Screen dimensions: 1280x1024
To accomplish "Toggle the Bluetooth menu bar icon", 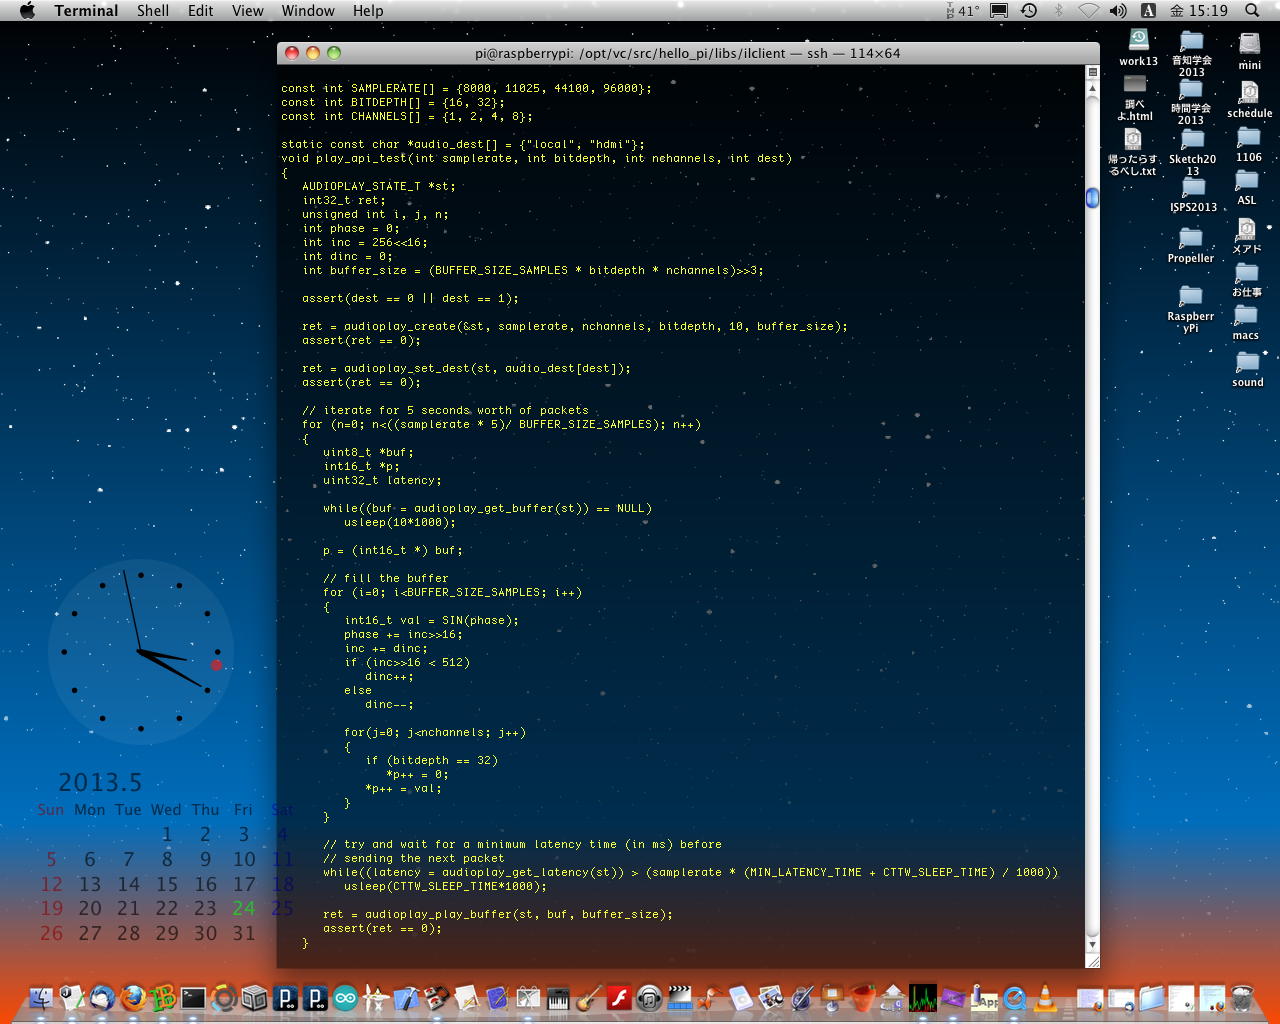I will [1059, 11].
